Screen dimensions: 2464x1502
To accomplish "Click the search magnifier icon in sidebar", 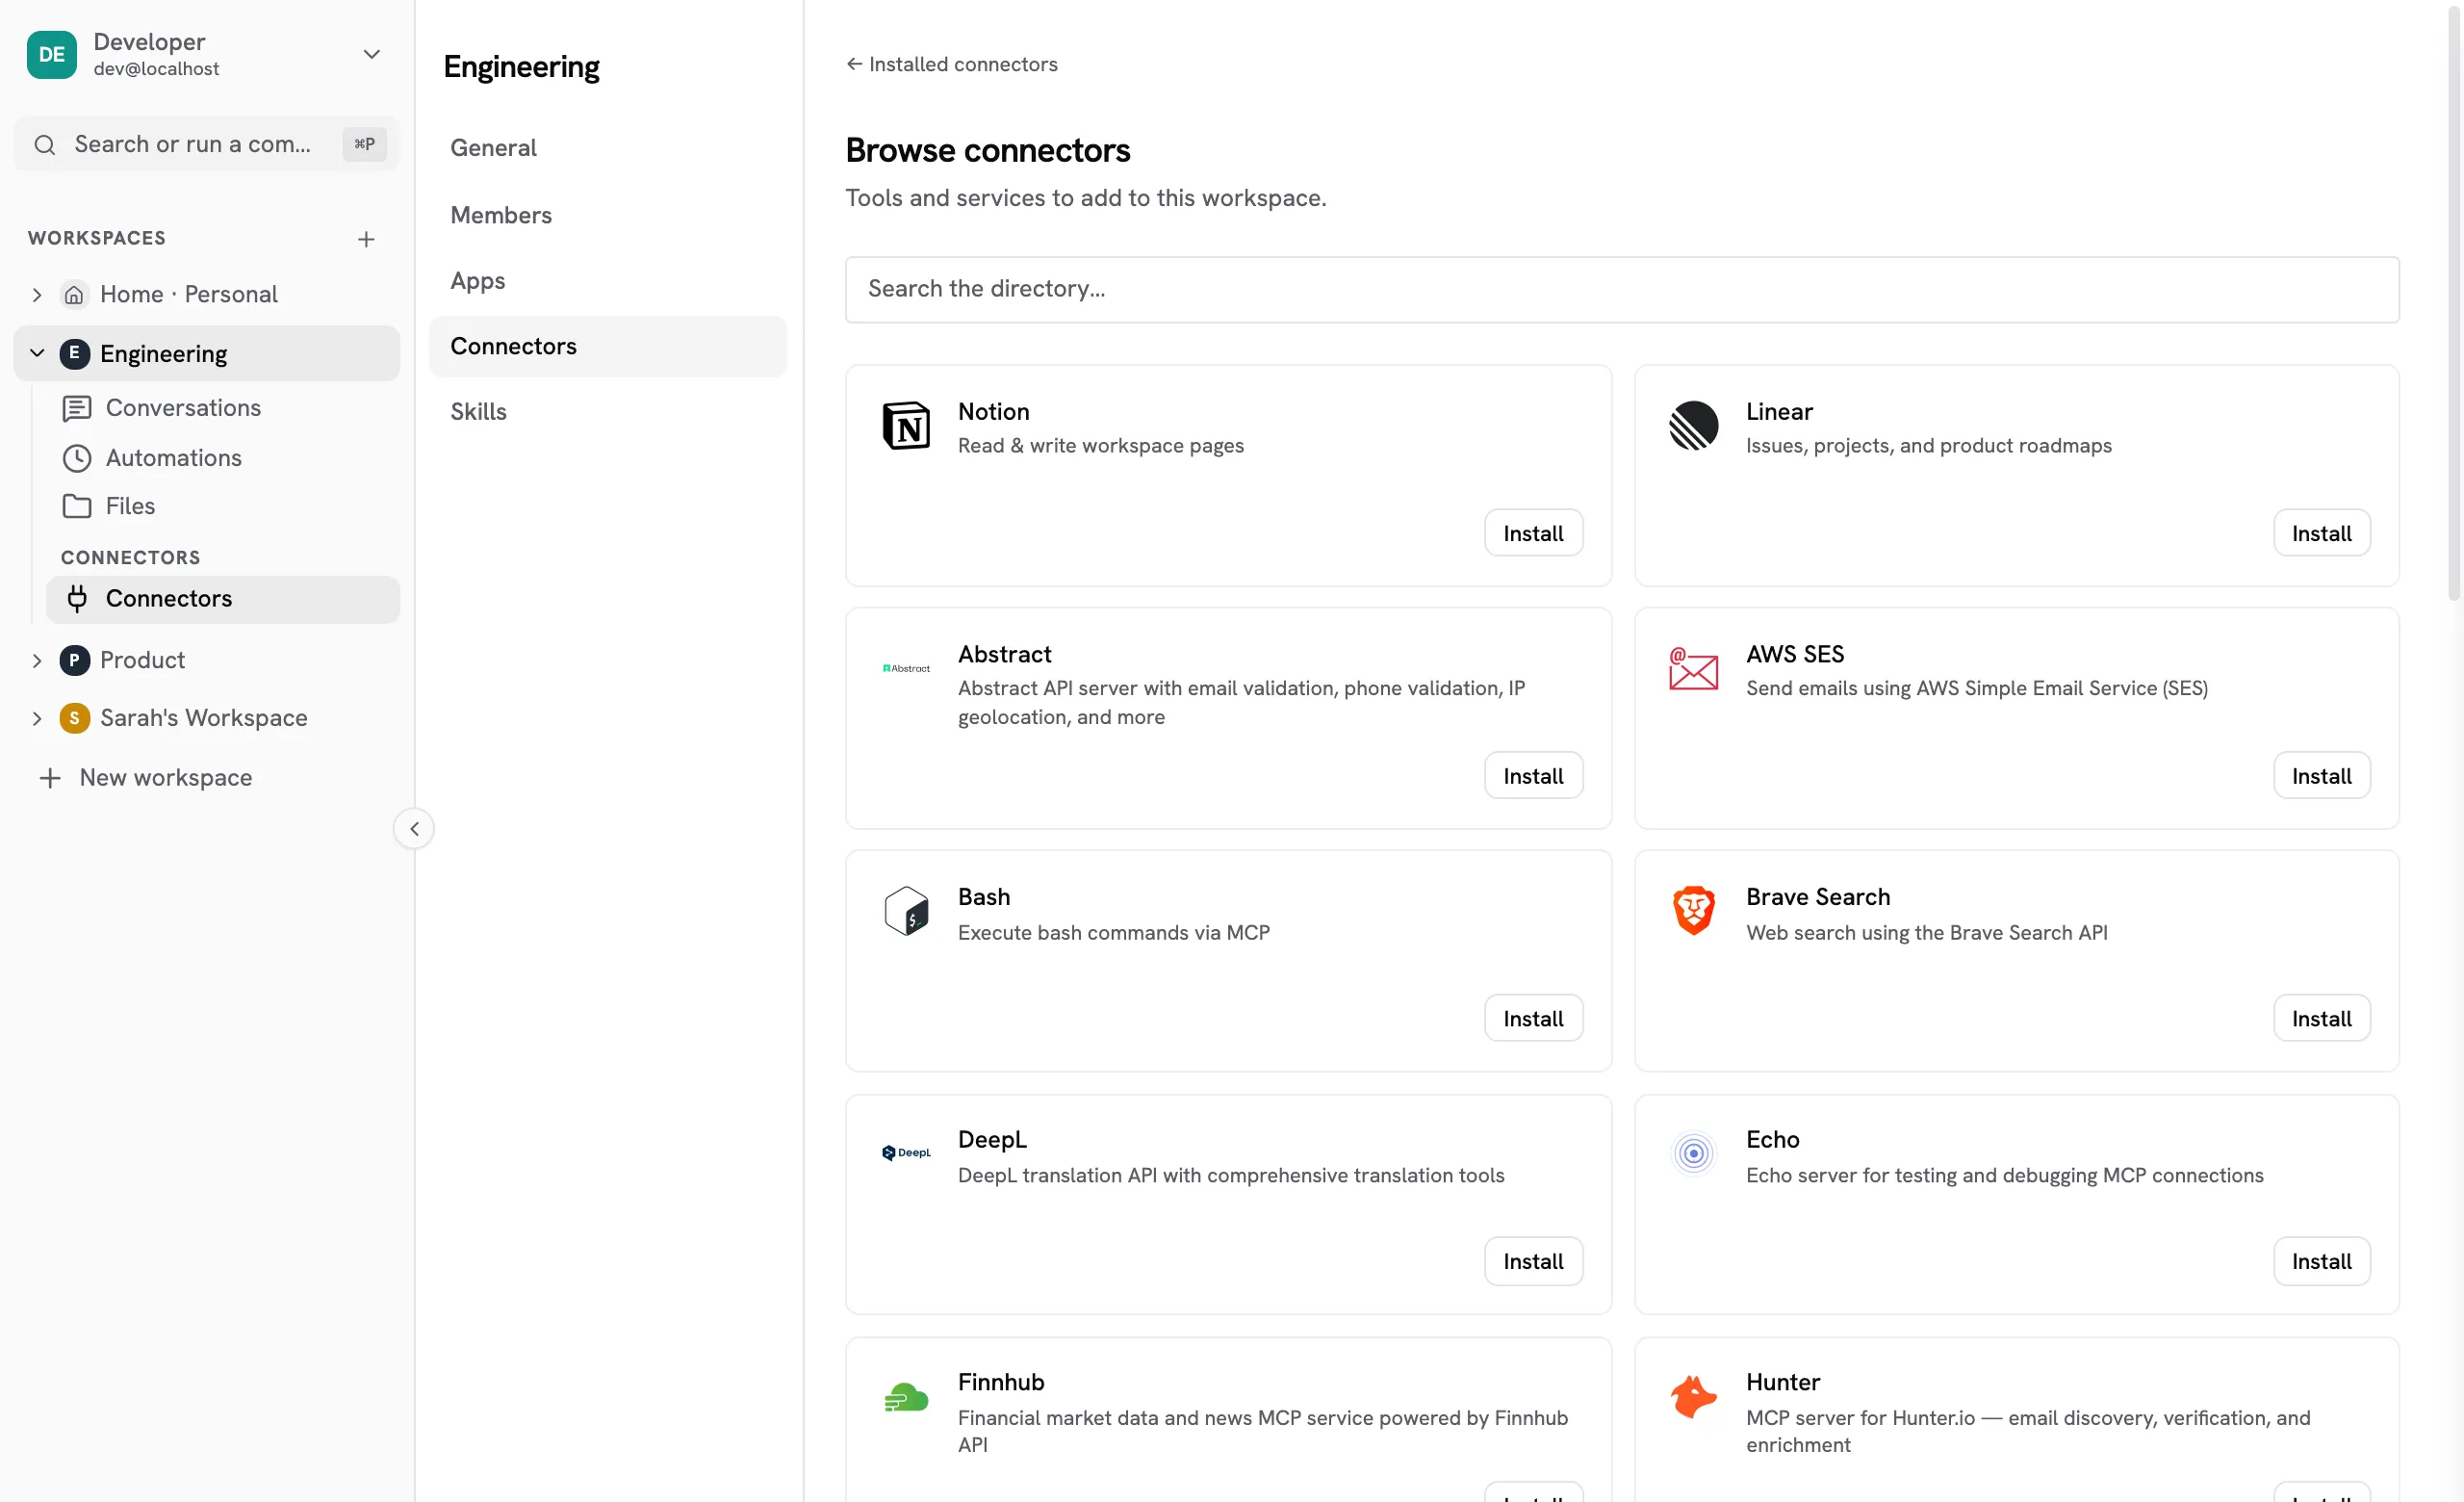I will click(x=45, y=145).
